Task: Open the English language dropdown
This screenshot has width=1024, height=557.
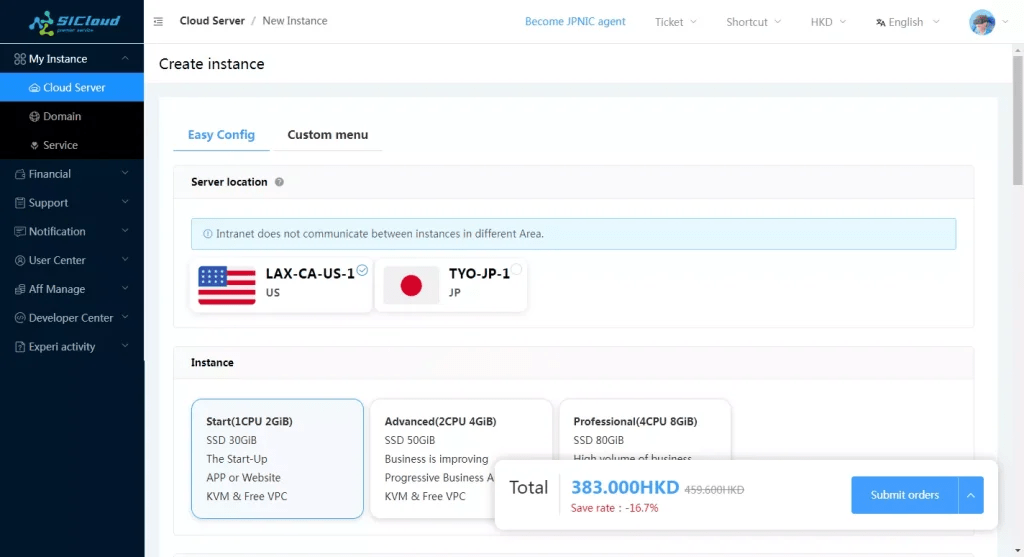Action: point(905,22)
